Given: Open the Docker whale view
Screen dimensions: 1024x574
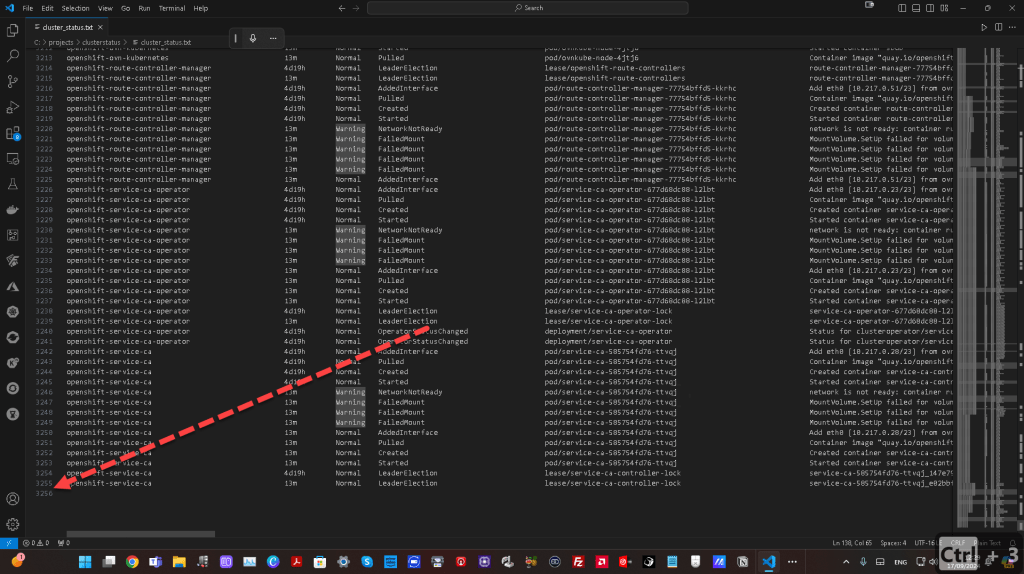Looking at the screenshot, I should (12, 210).
